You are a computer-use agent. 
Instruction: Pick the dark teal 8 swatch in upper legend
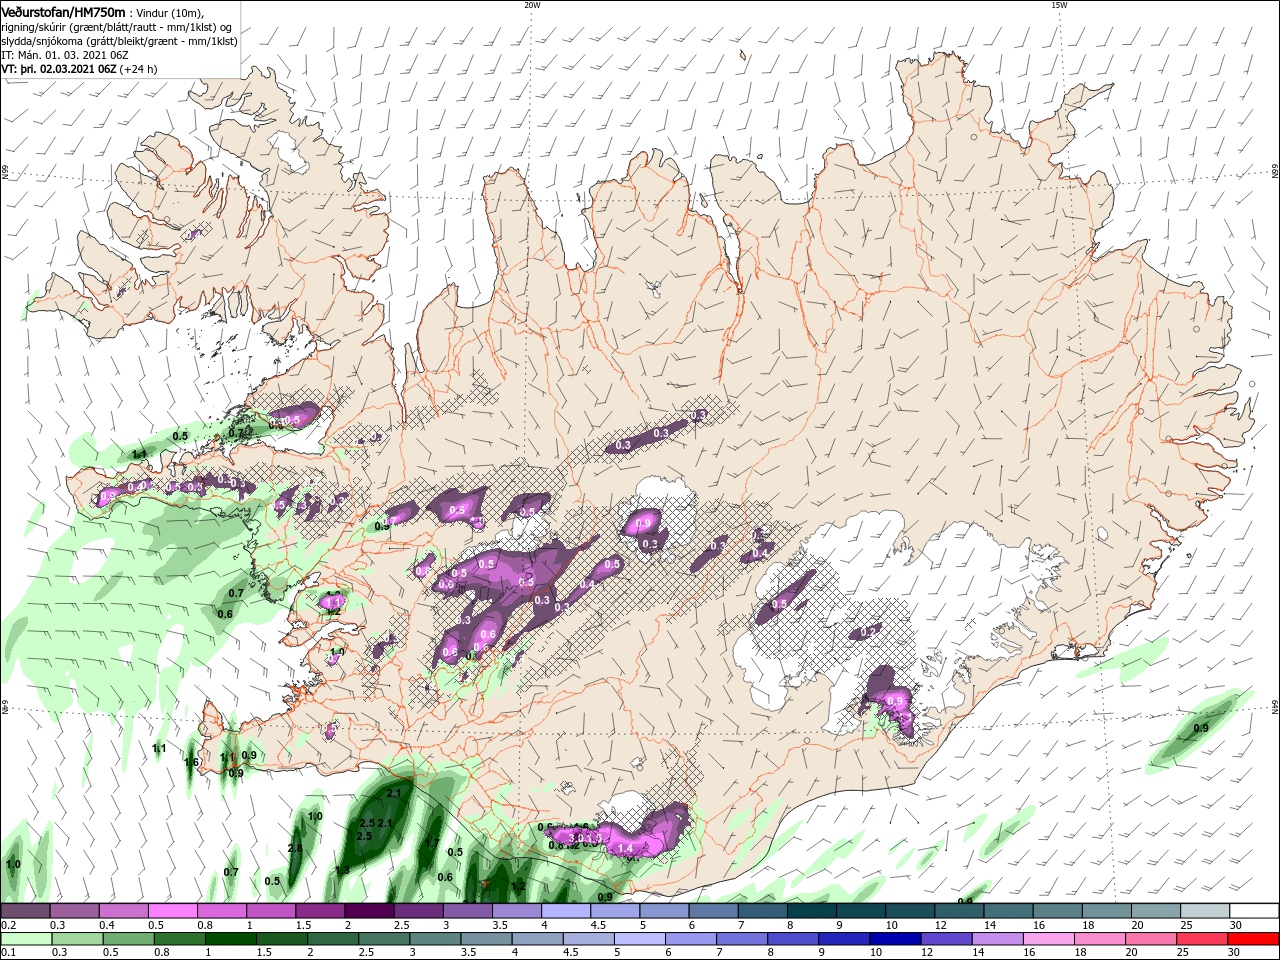tap(812, 911)
